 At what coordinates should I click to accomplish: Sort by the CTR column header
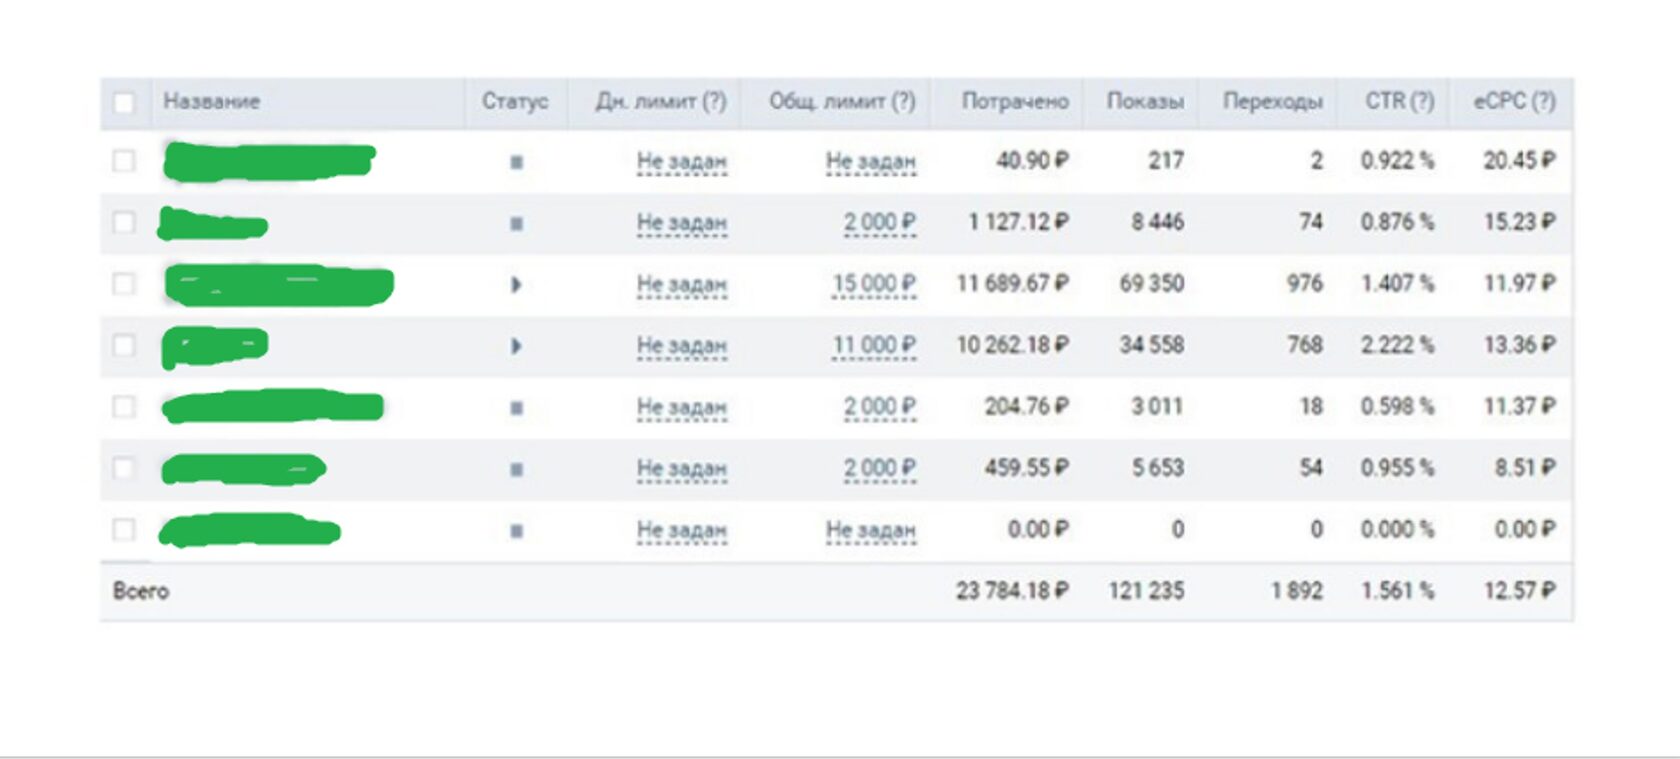tap(1399, 101)
